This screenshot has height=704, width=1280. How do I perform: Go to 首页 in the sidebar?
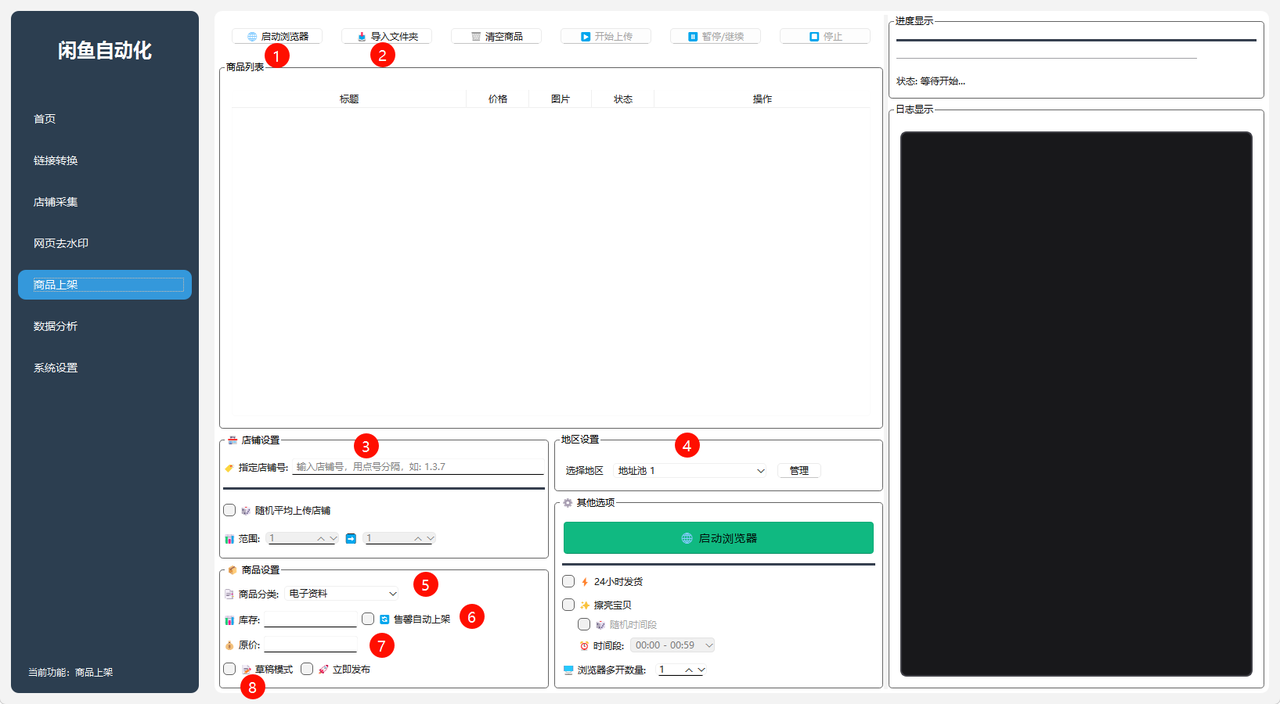coord(105,119)
